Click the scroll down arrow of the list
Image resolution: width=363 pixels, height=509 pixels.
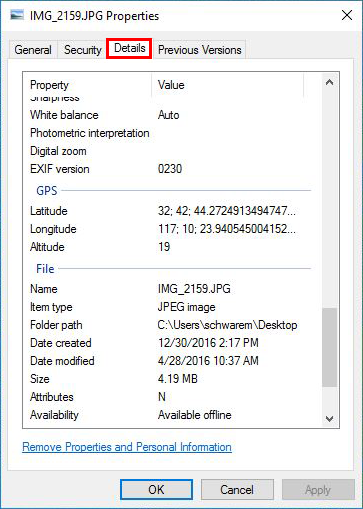(329, 419)
